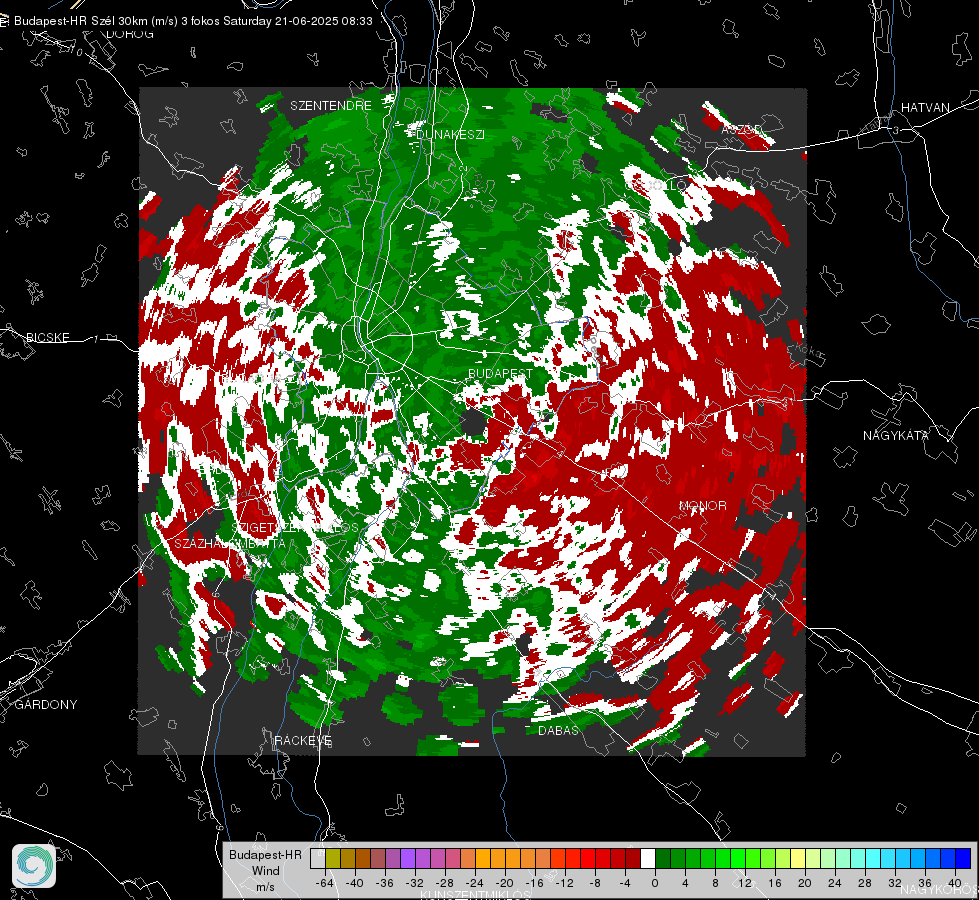Pick the olive -64 m/s legend swatch
Image resolution: width=979 pixels, height=900 pixels.
(333, 858)
